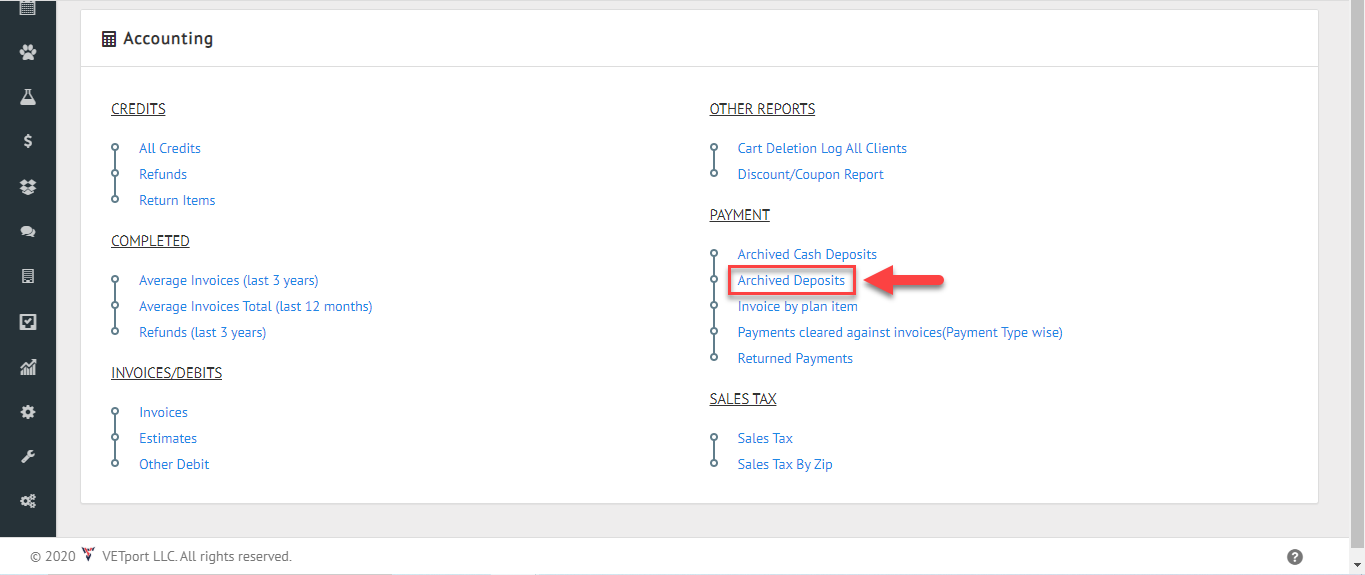Open the chat bubbles messaging icon
Viewport: 1365px width, 575px height.
click(28, 231)
